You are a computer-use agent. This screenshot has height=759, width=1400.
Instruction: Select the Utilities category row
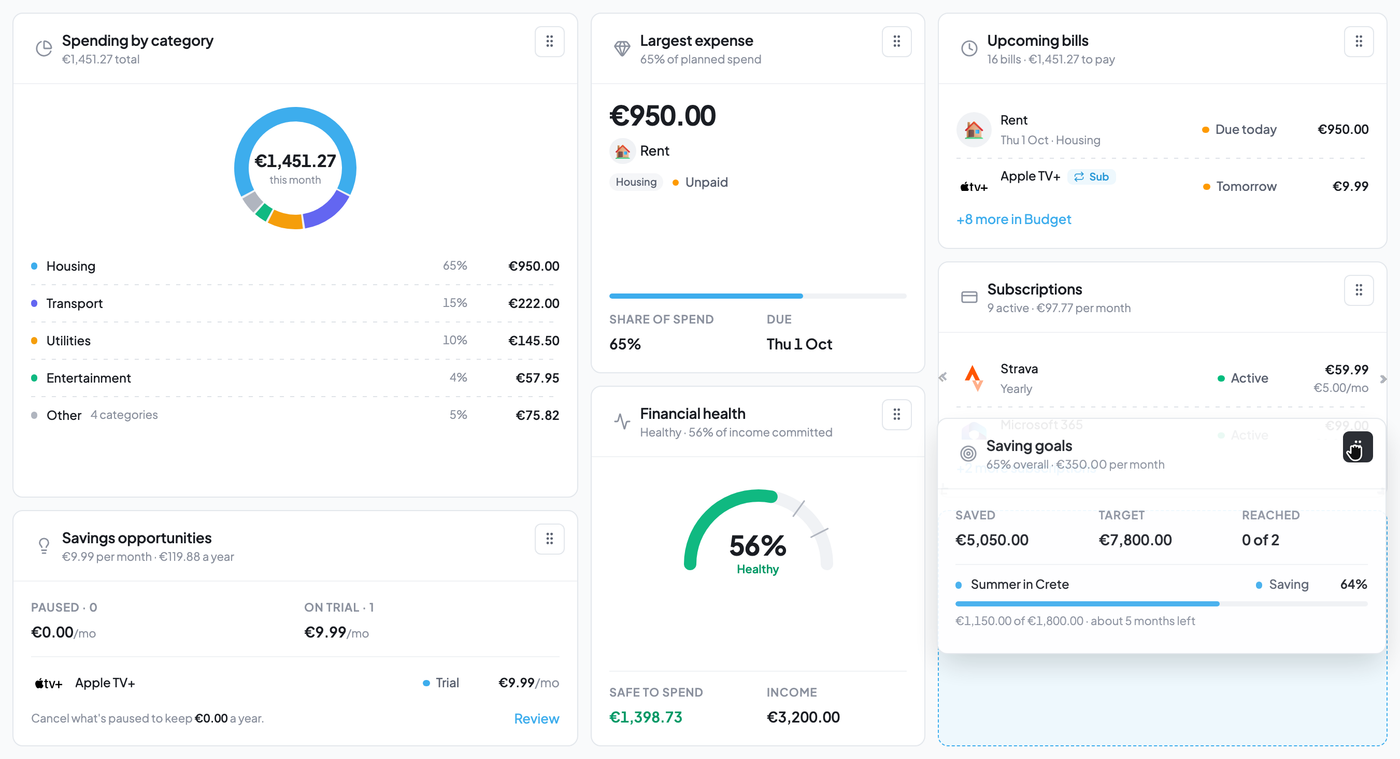295,341
